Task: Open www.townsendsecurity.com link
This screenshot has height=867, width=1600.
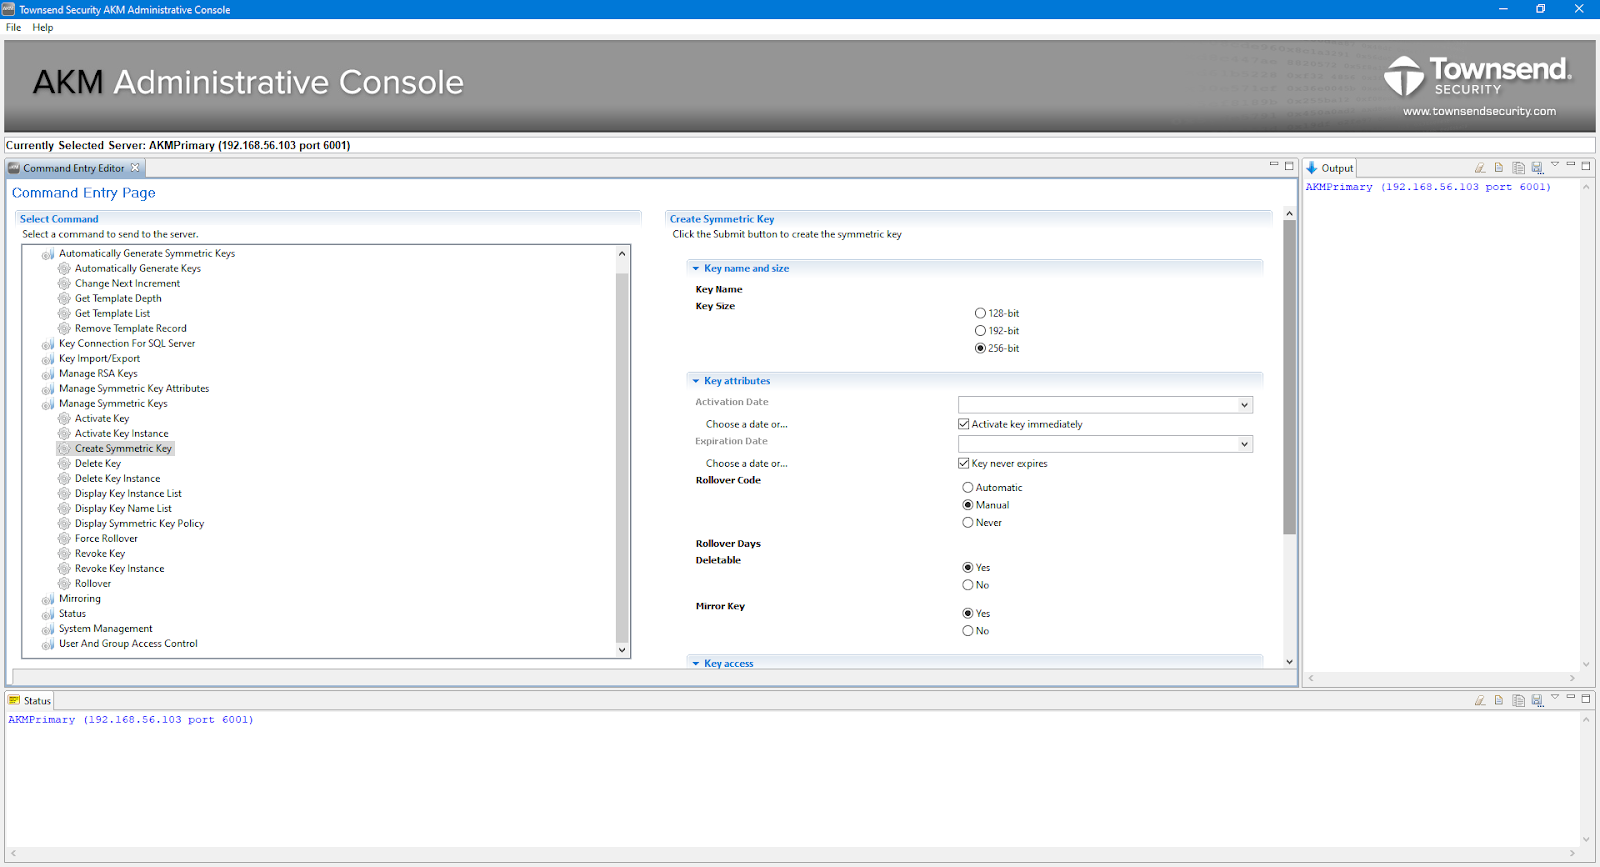Action: click(x=1479, y=111)
